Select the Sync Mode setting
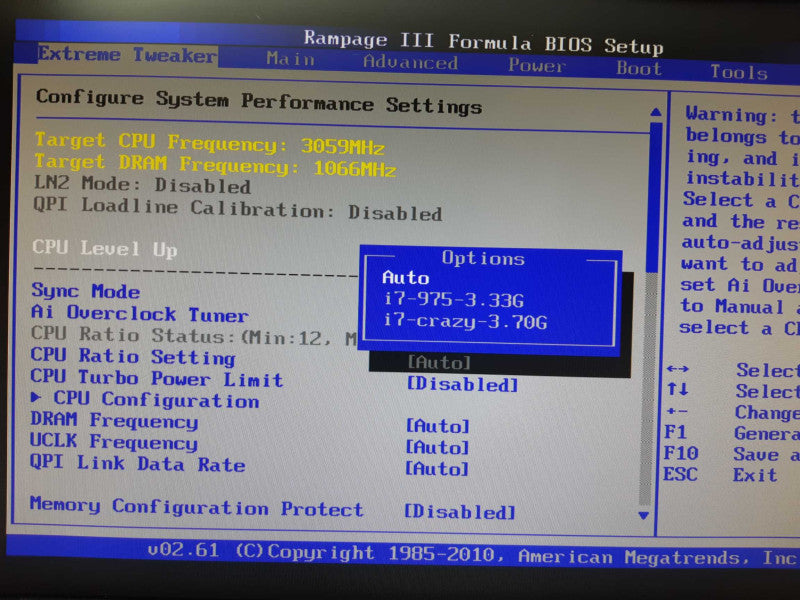Image resolution: width=800 pixels, height=600 pixels. 85,291
